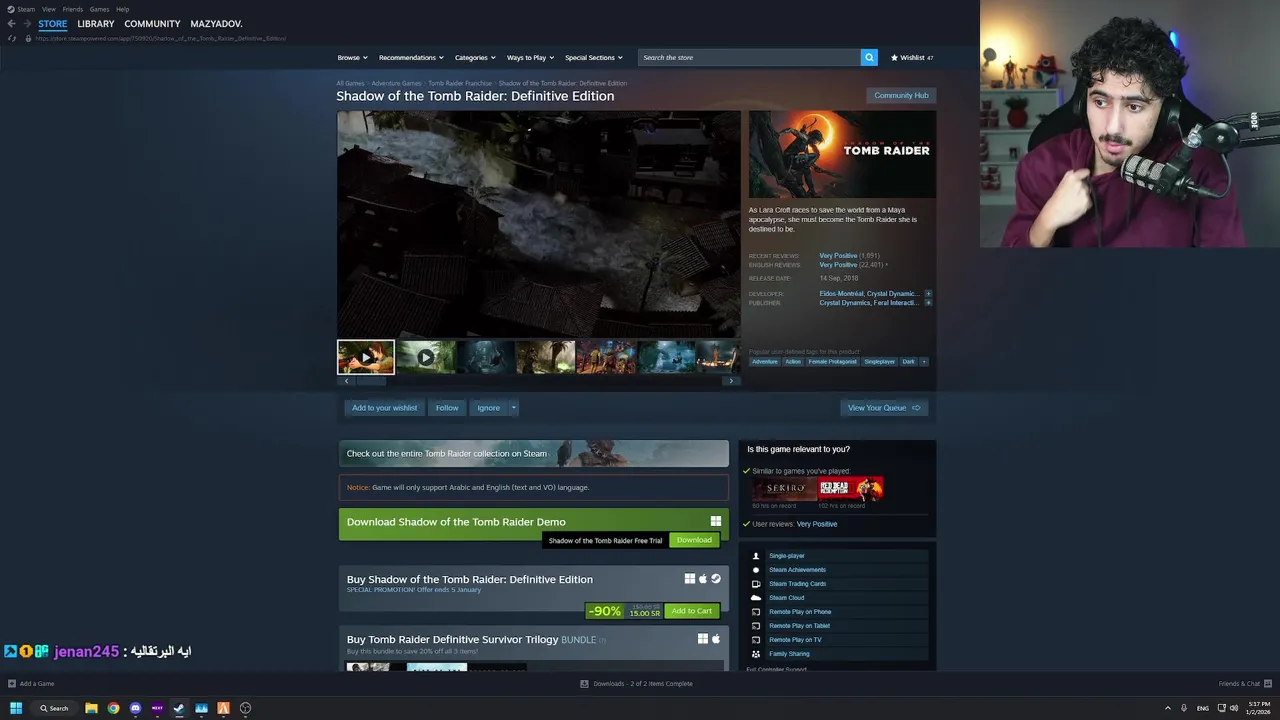
Task: Go back with the Steam back arrow
Action: coord(11,23)
